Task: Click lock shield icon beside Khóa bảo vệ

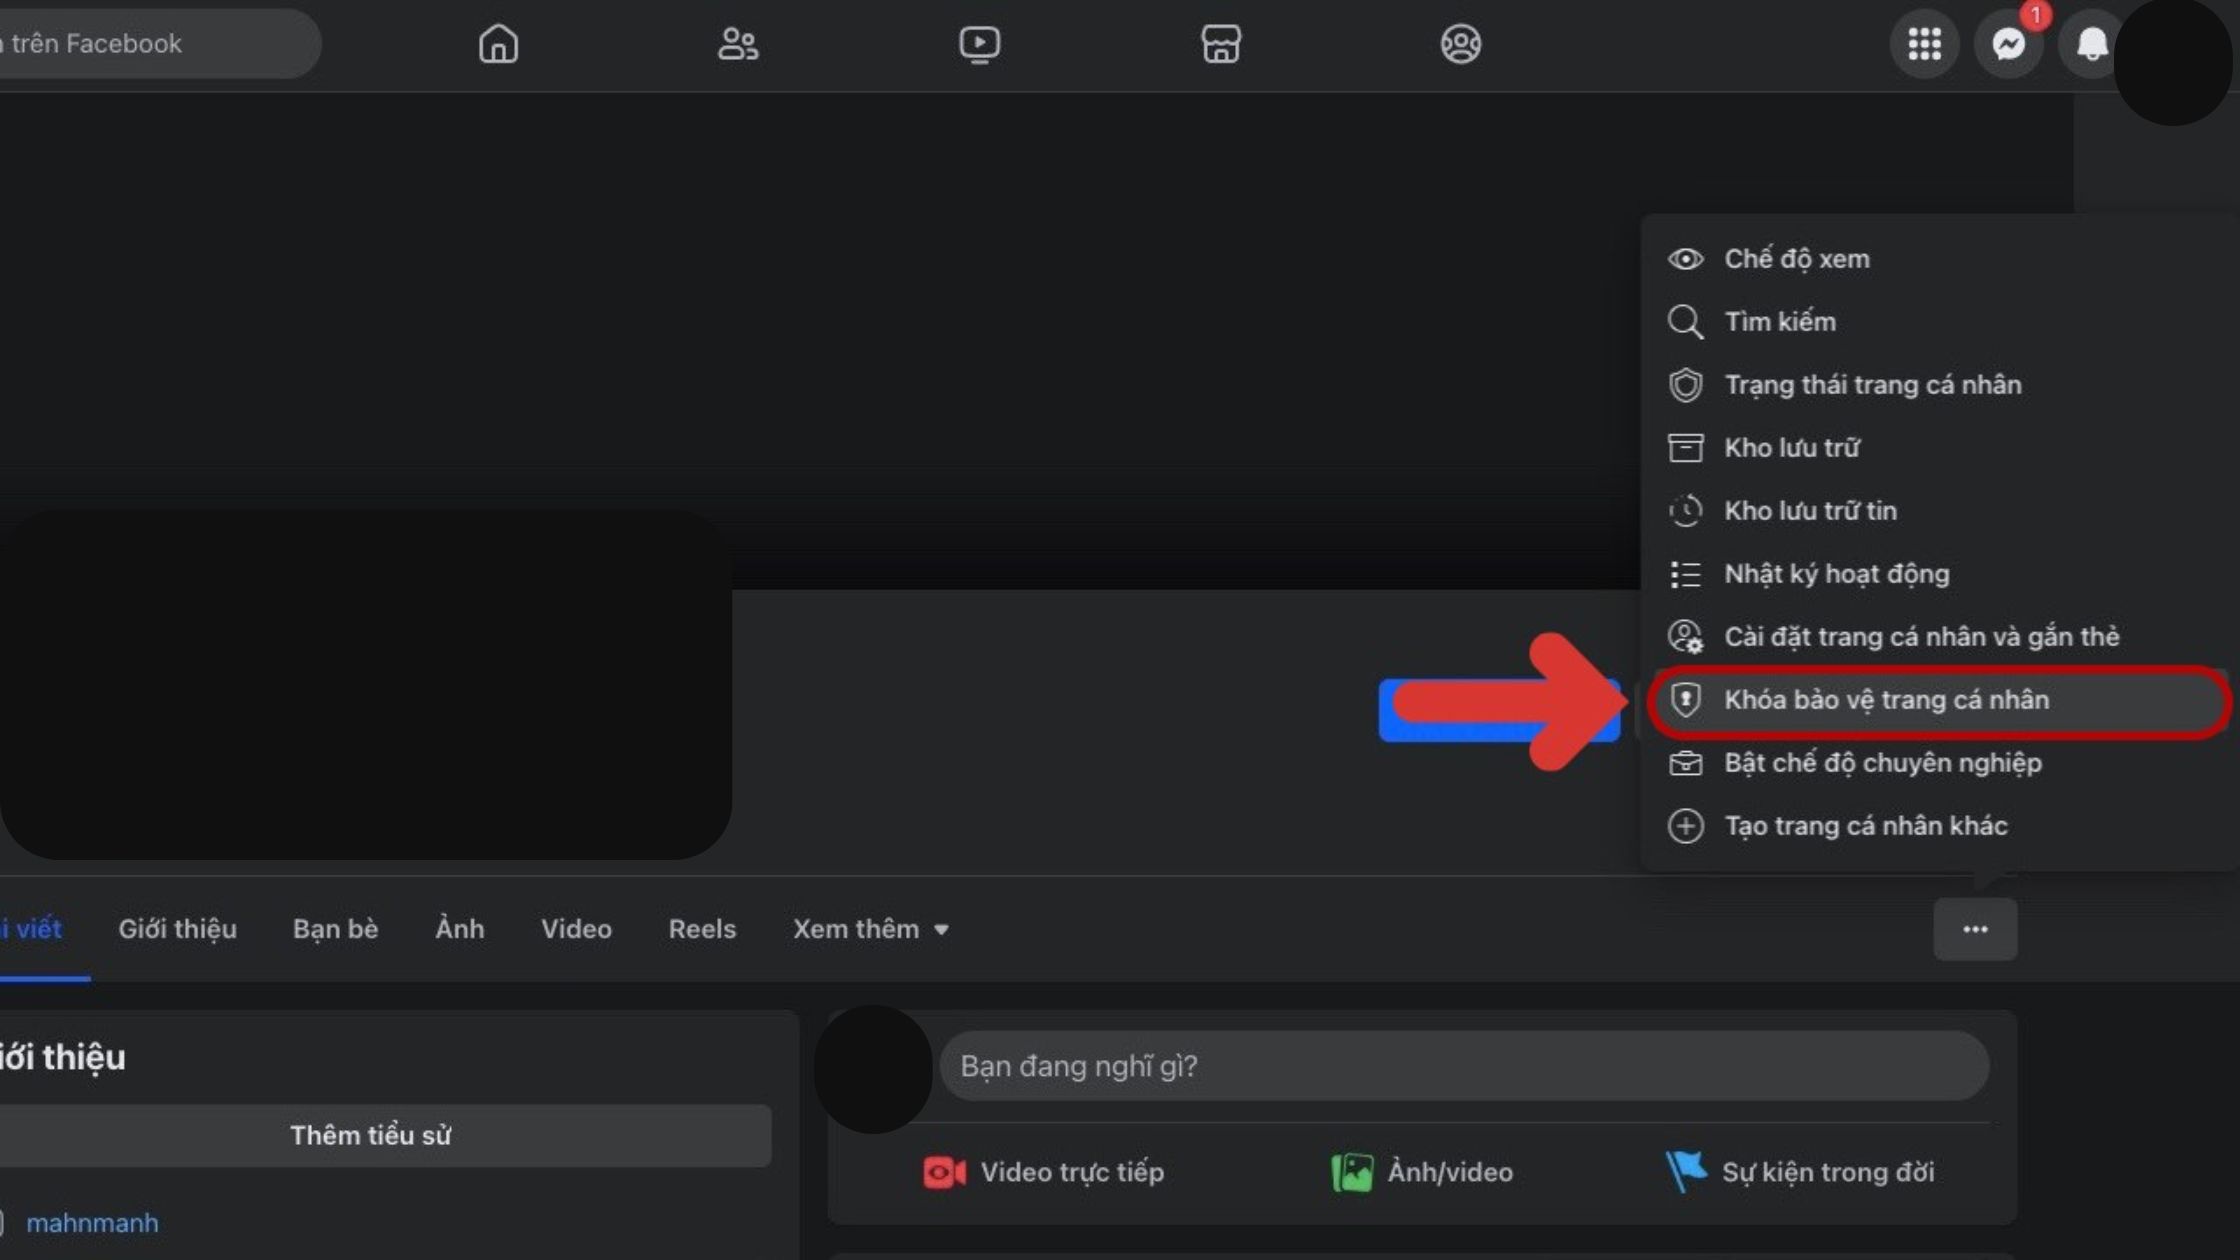Action: tap(1685, 700)
